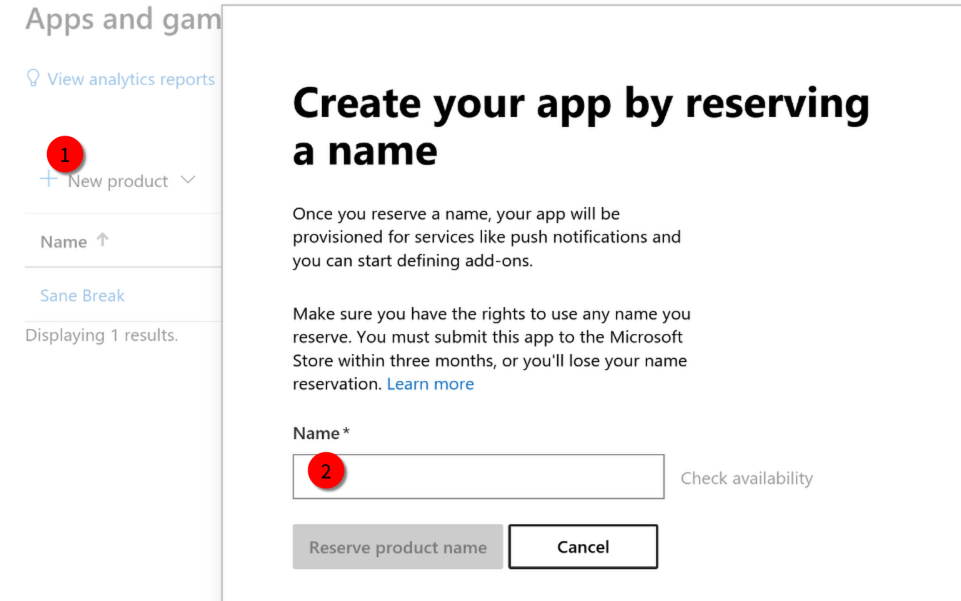Screen dimensions: 961x601
Task: Cancel the name reservation dialog
Action: tap(582, 547)
